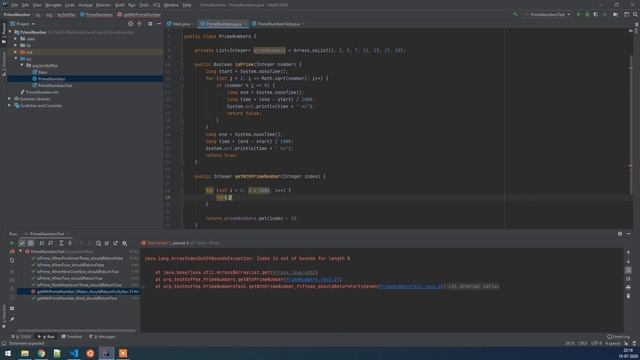
Task: Open Visual Studio Code from the taskbar
Action: (x=74, y=353)
